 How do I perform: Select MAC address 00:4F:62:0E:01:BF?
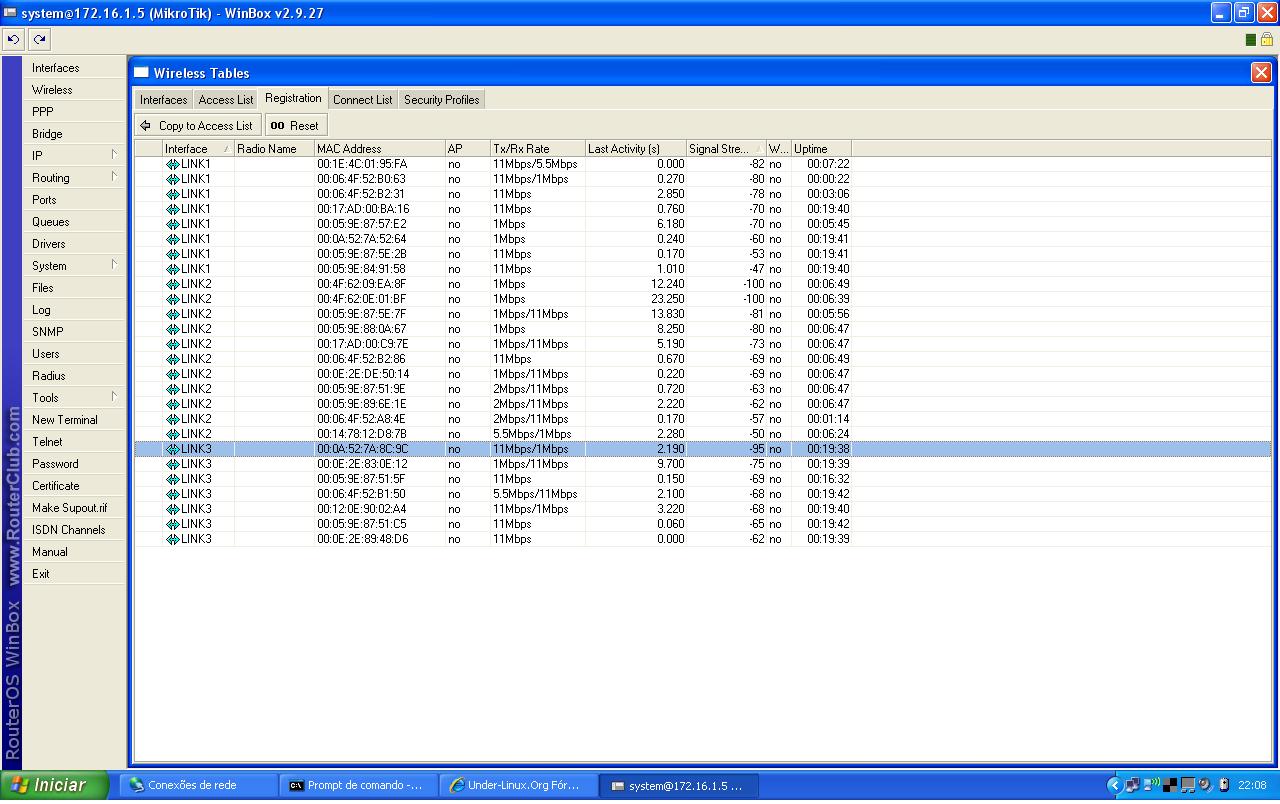coord(361,299)
